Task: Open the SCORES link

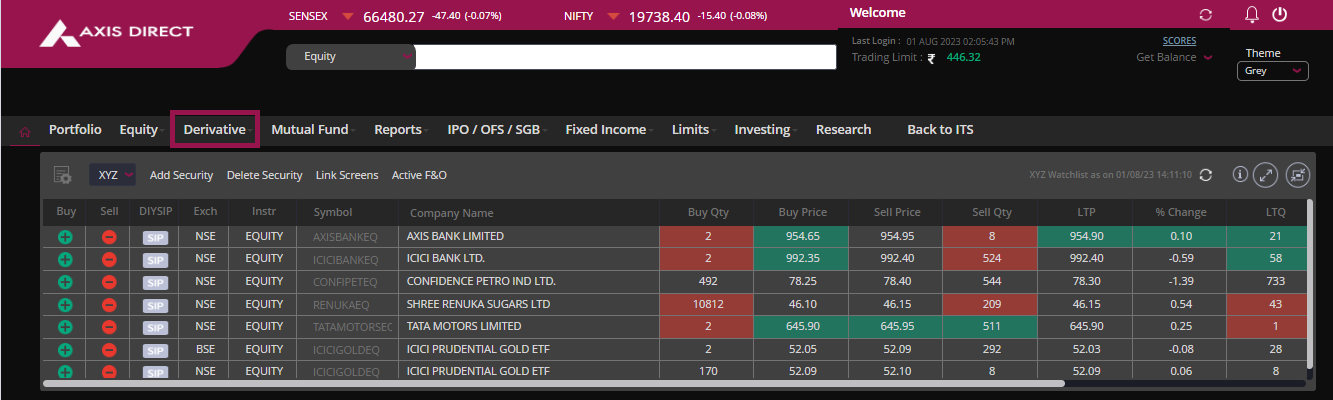Action: tap(1179, 41)
